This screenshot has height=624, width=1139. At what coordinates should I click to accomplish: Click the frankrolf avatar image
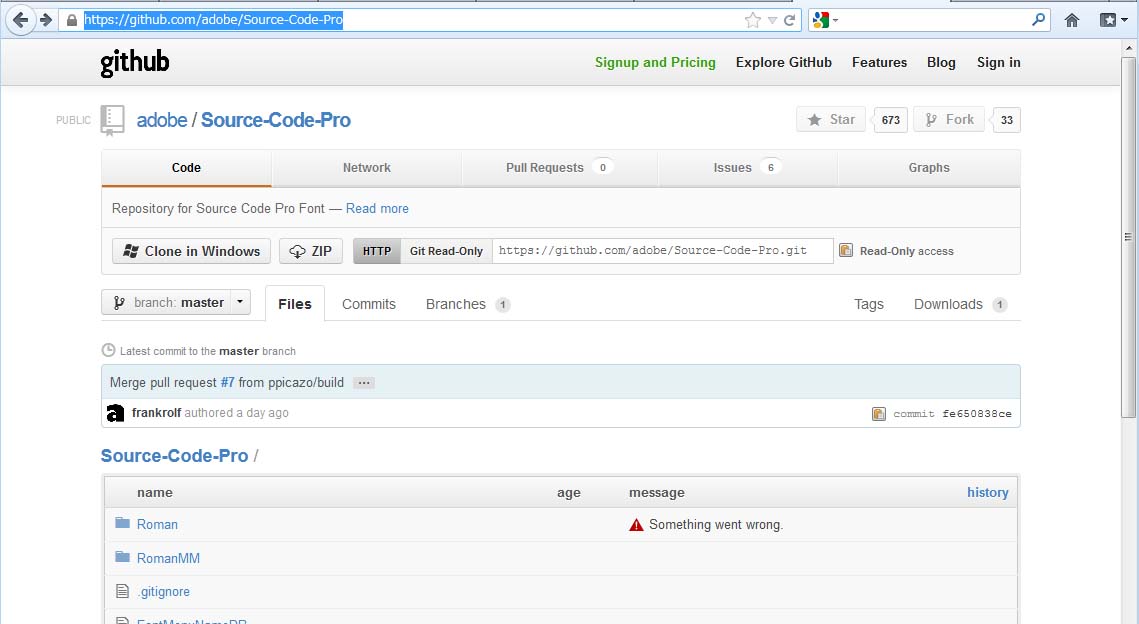coord(115,413)
